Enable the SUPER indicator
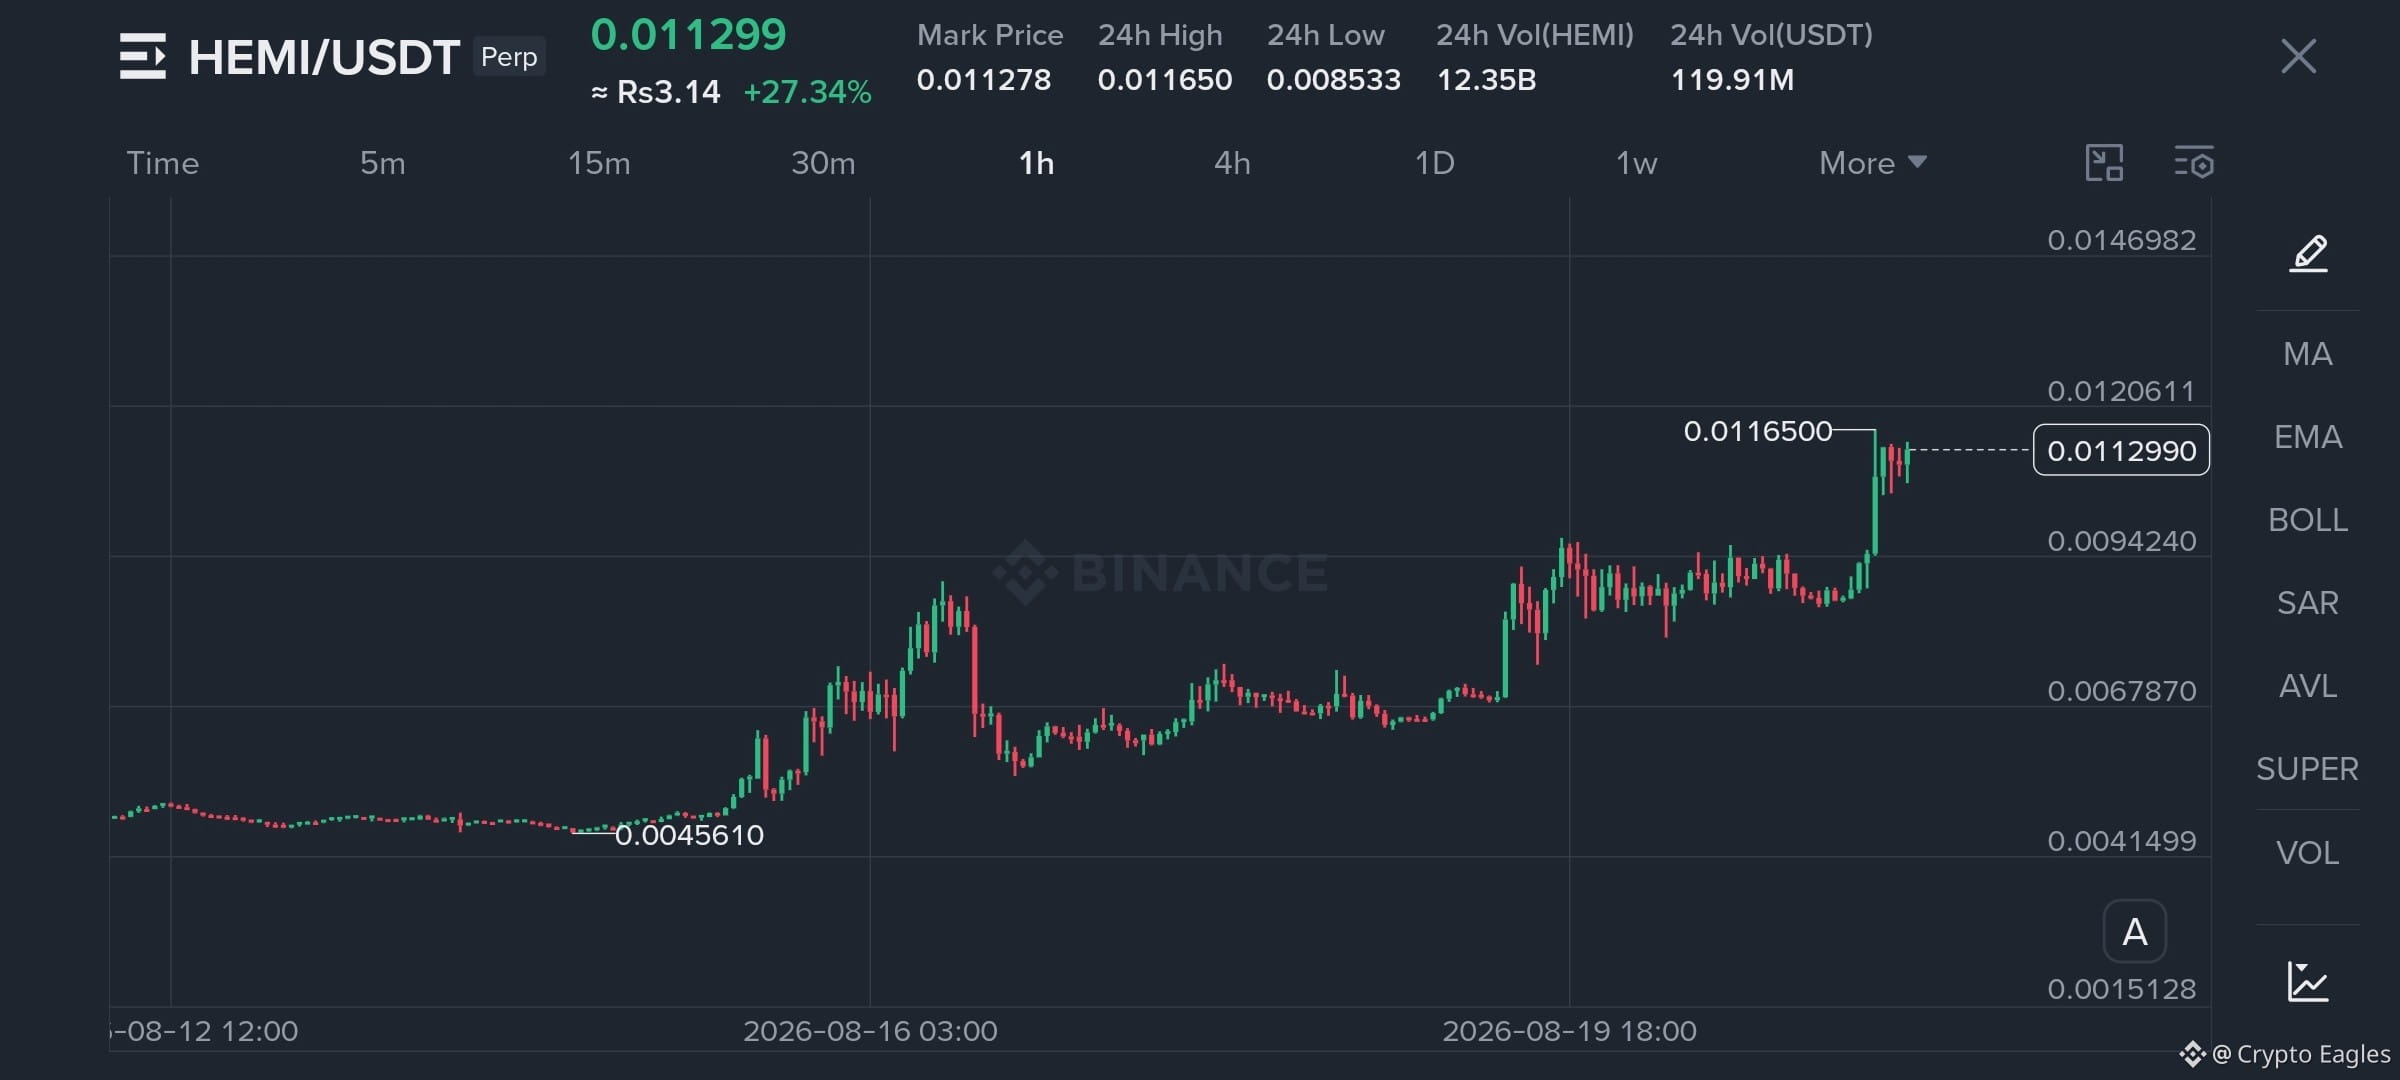 point(2308,768)
